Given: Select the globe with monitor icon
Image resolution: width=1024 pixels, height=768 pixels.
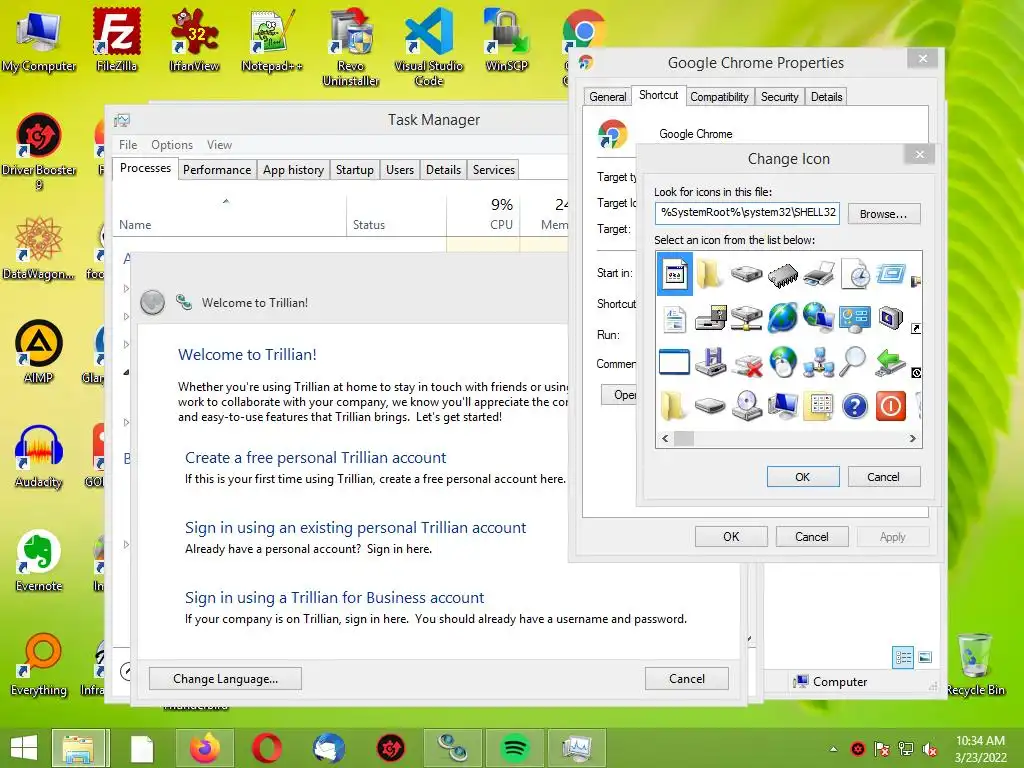Looking at the screenshot, I should point(818,318).
